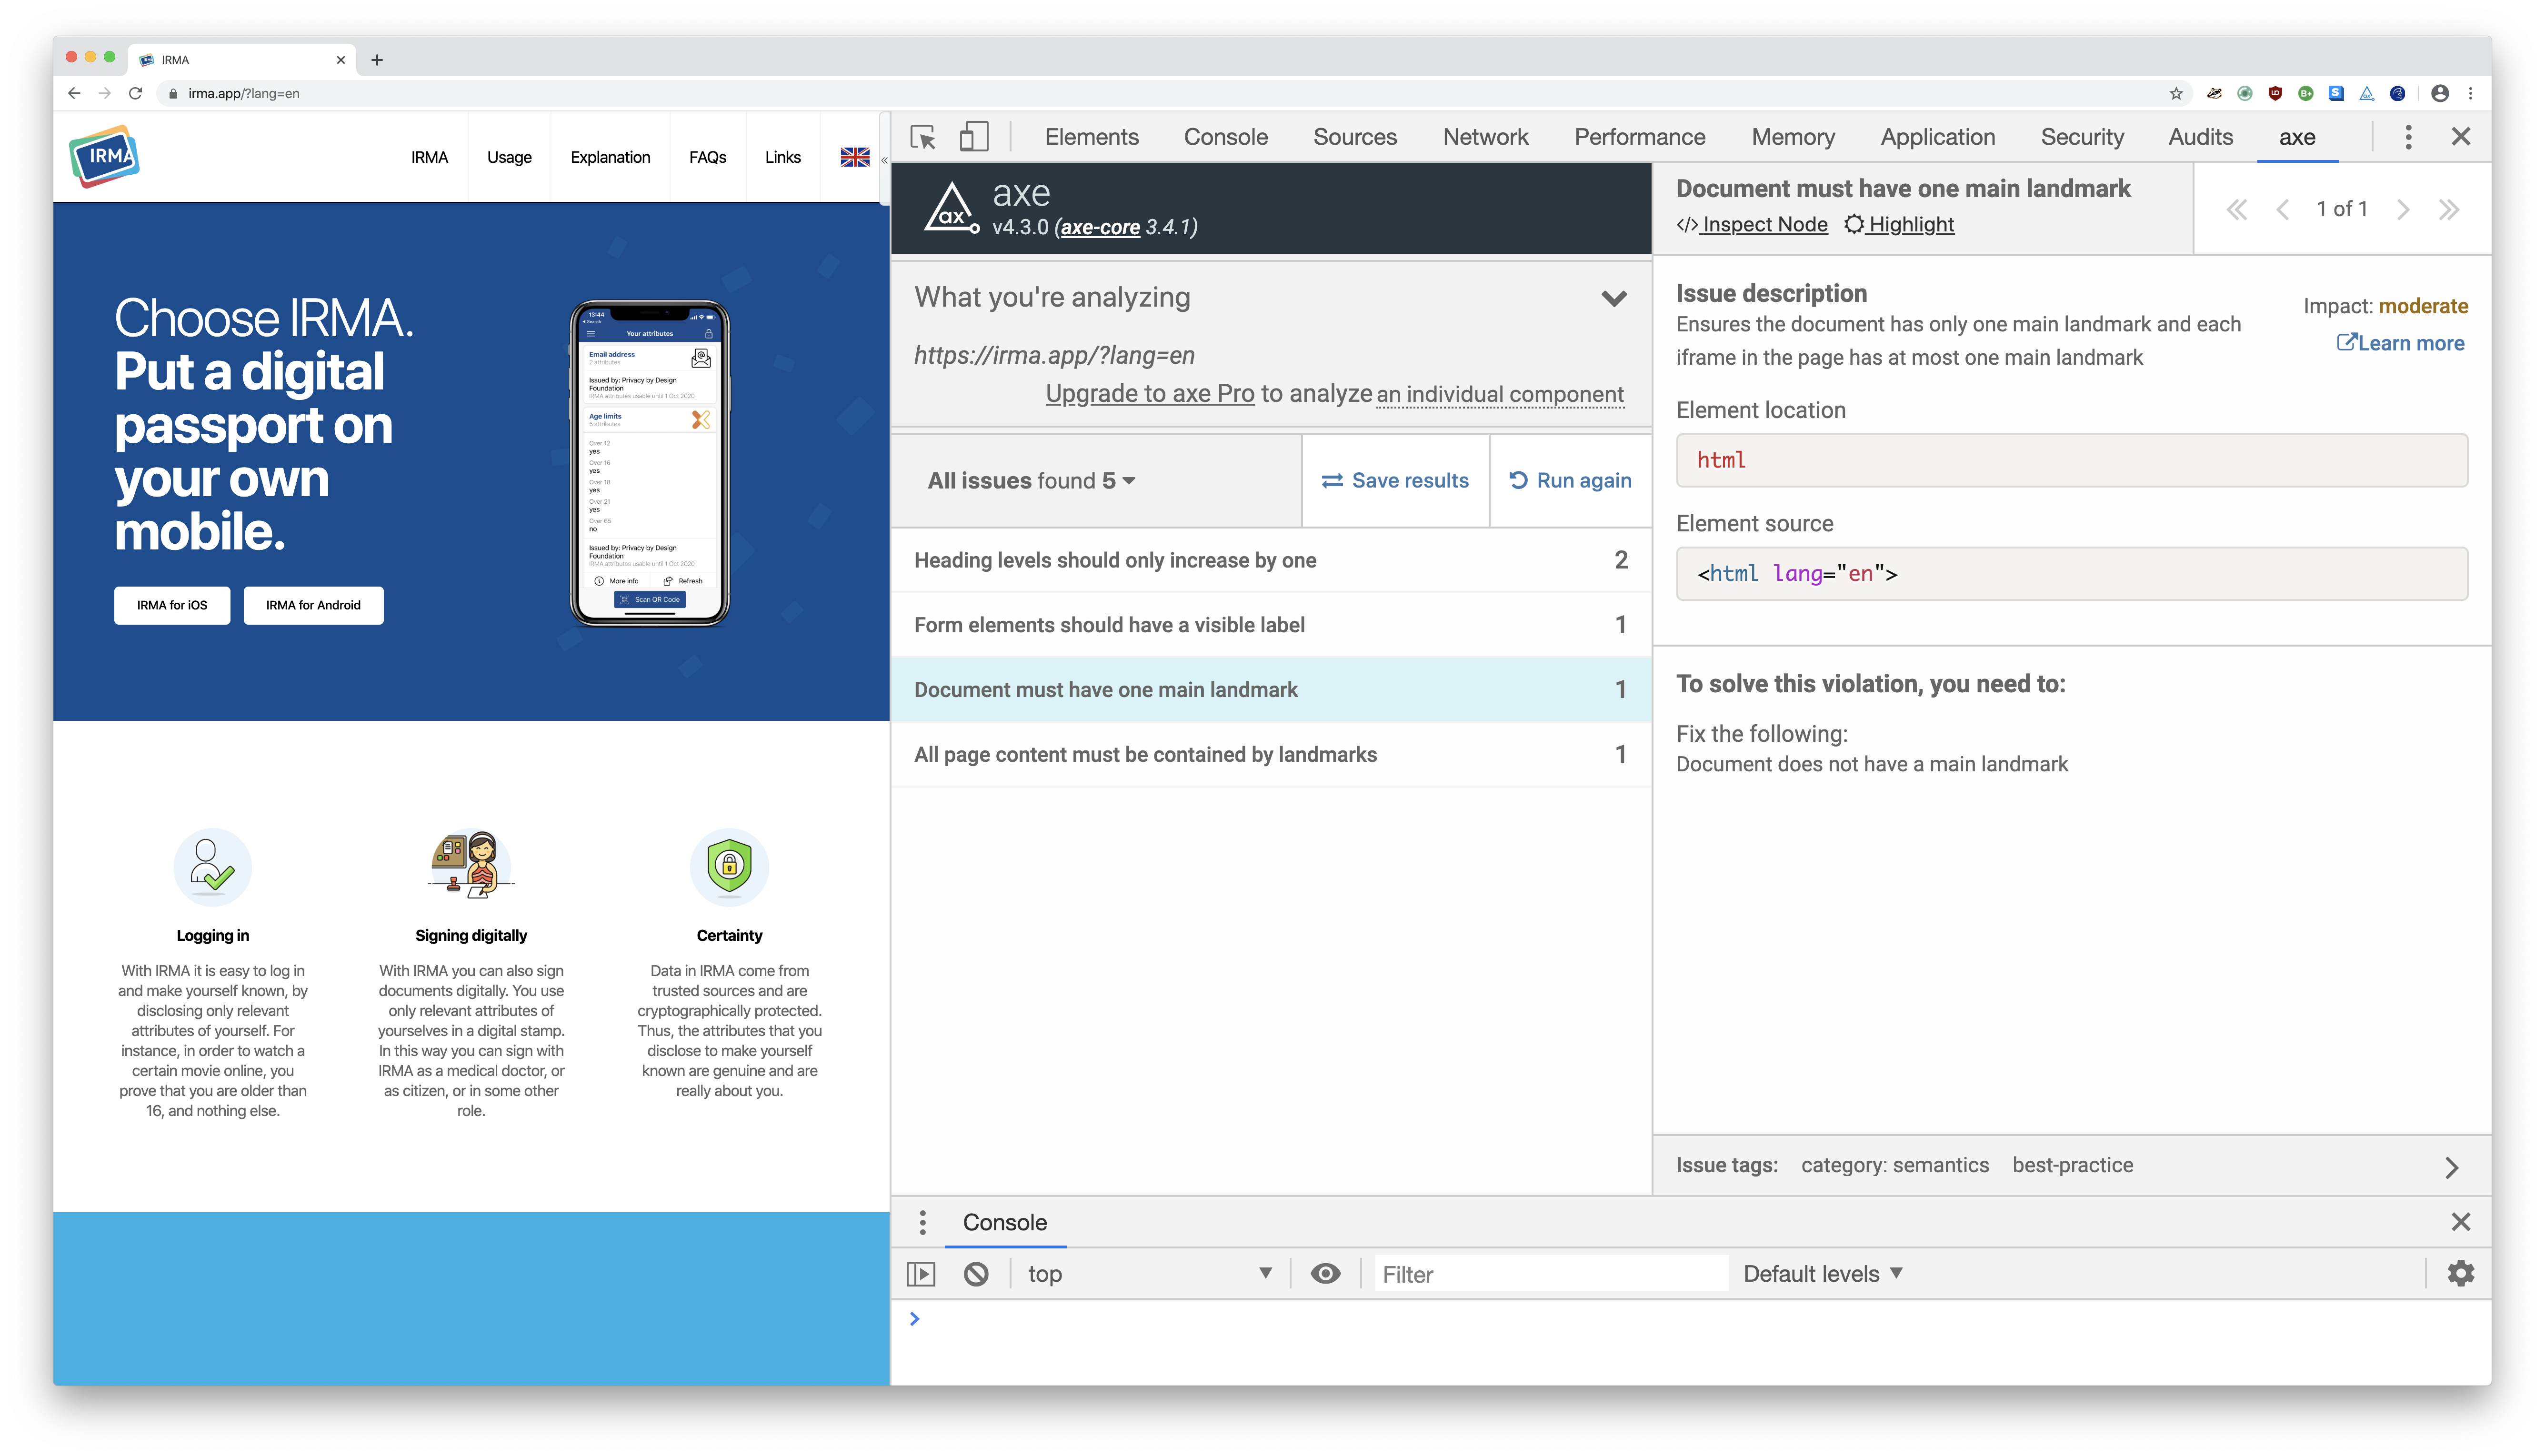Select Heading levels should only increase by one

click(x=1270, y=560)
